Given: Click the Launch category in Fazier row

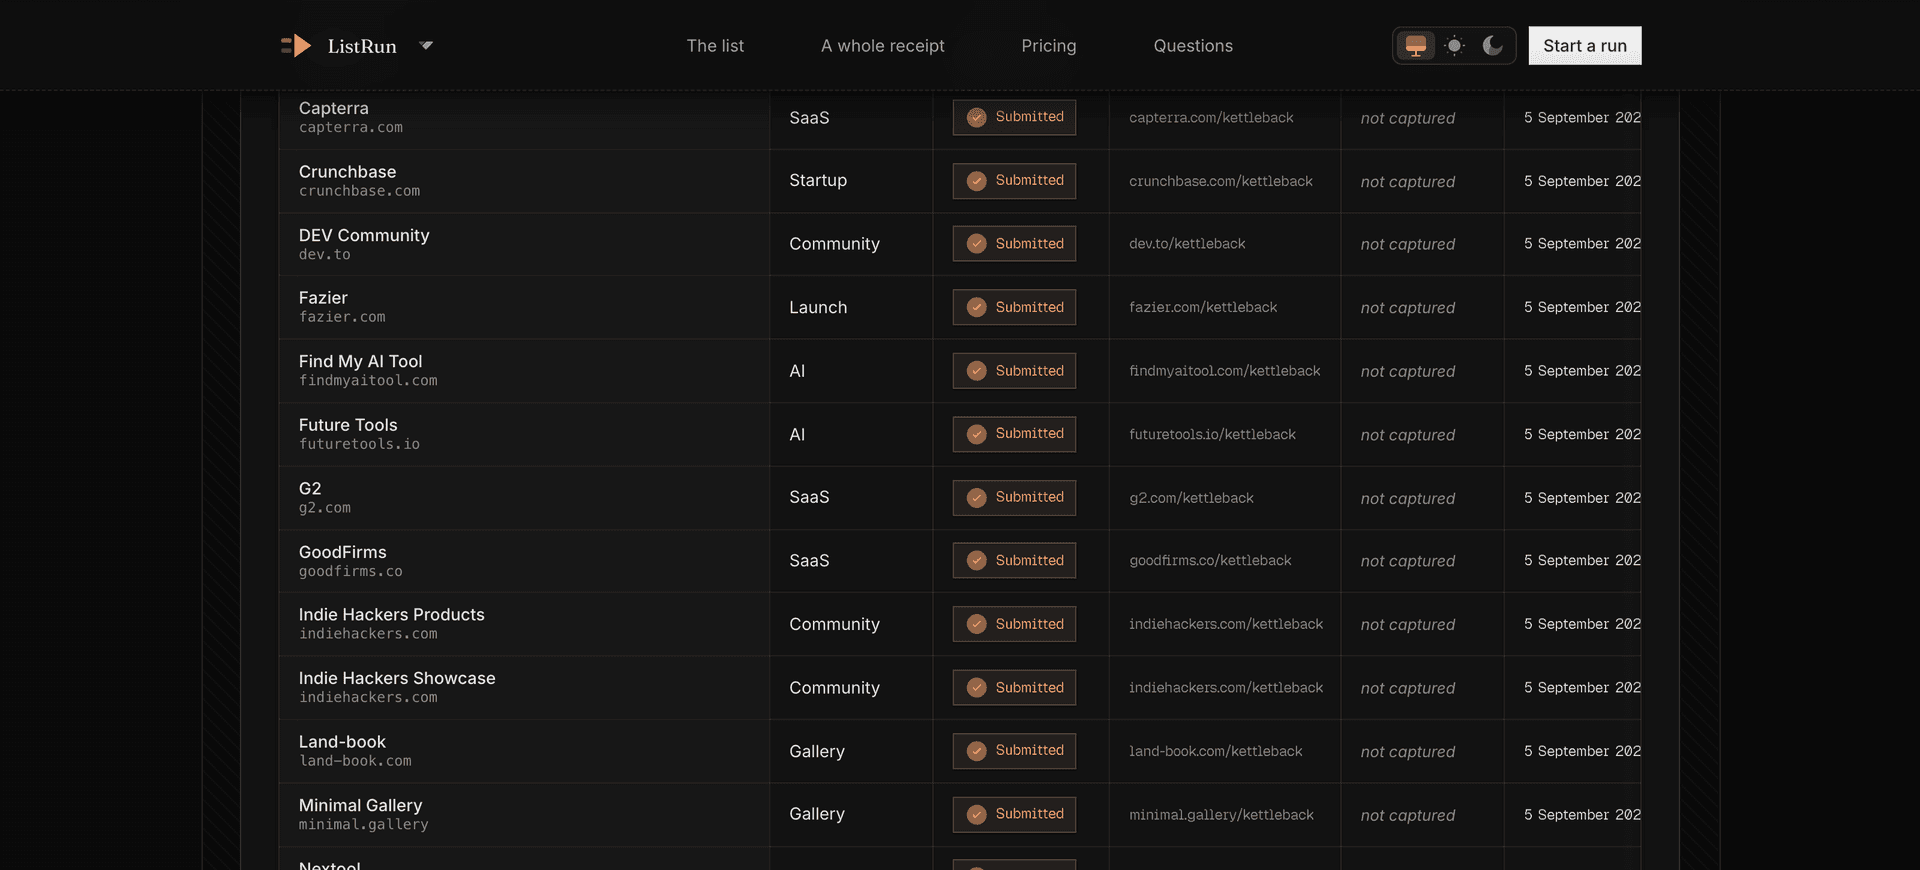Looking at the screenshot, I should [x=818, y=308].
